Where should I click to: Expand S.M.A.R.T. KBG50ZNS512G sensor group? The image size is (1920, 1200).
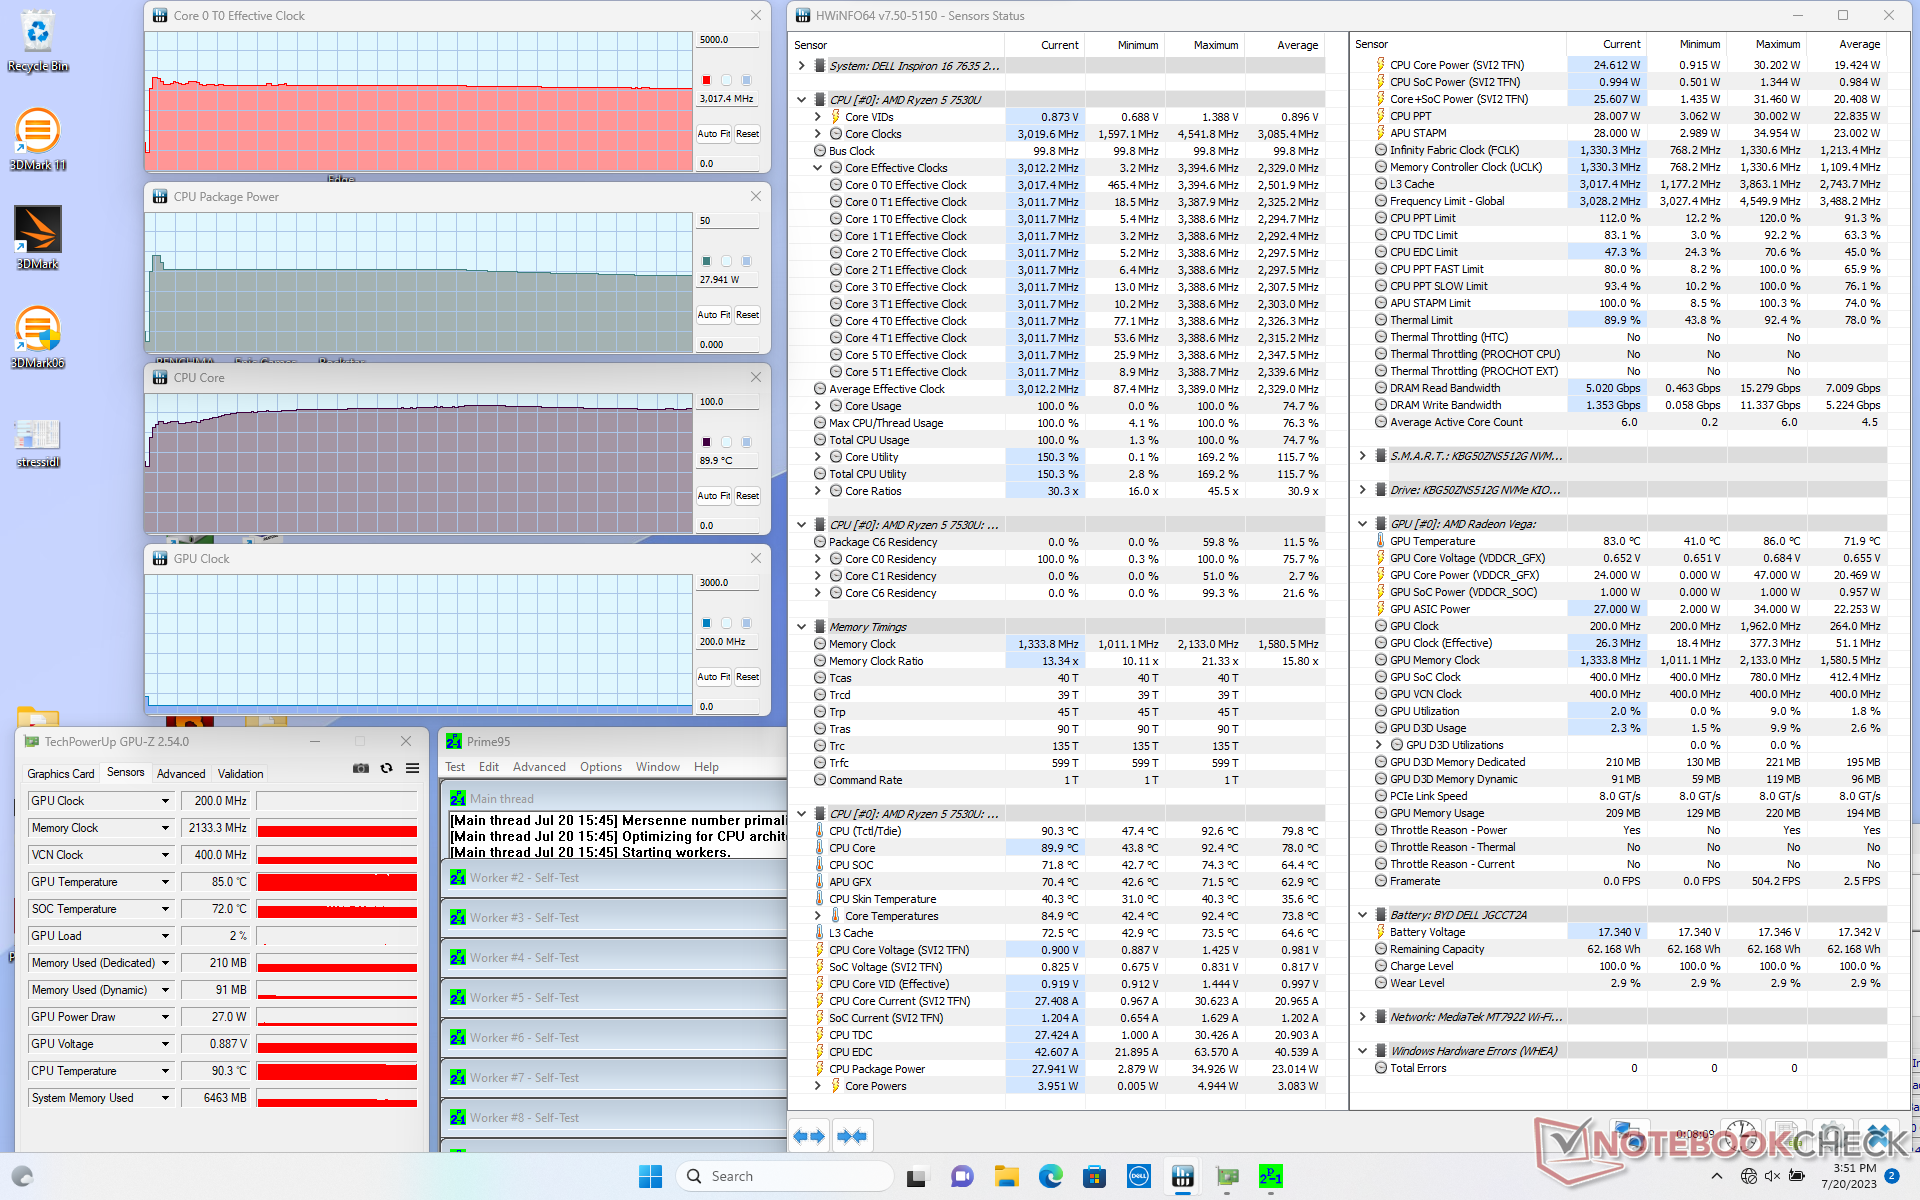1362,456
